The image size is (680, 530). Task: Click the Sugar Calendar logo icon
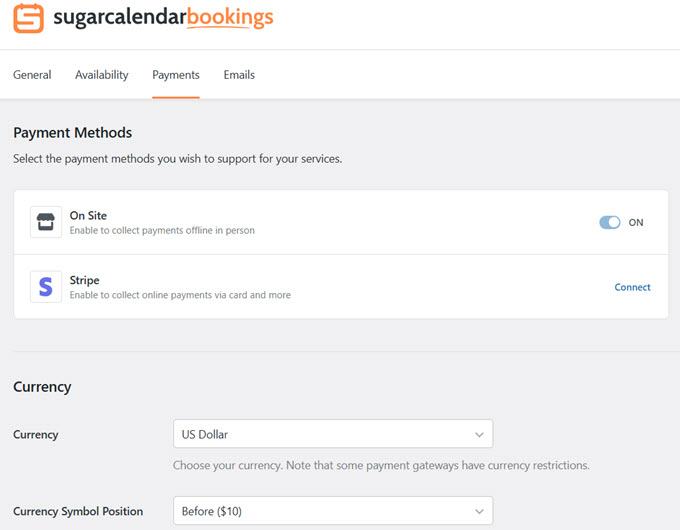[x=28, y=18]
